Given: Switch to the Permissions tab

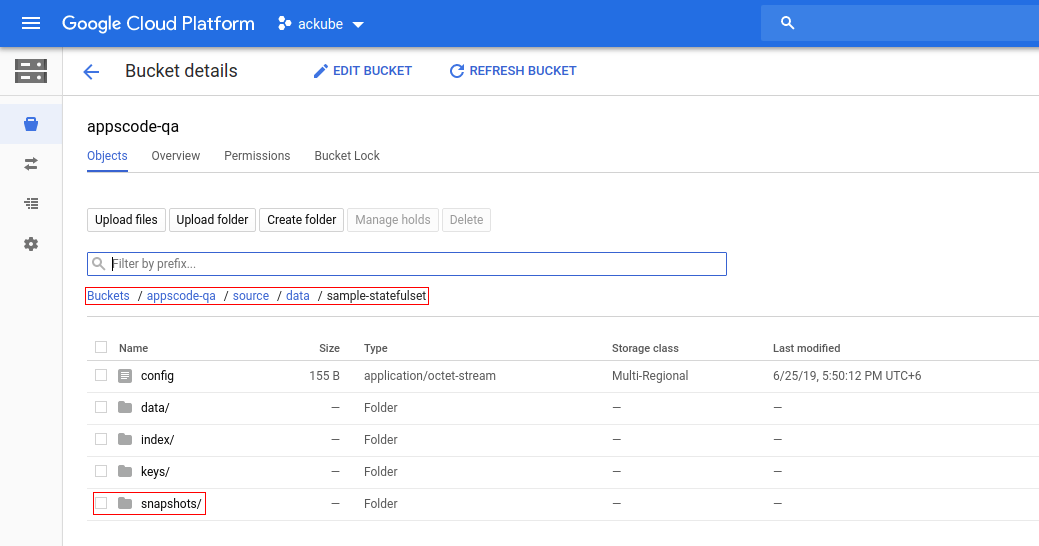Looking at the screenshot, I should [257, 156].
